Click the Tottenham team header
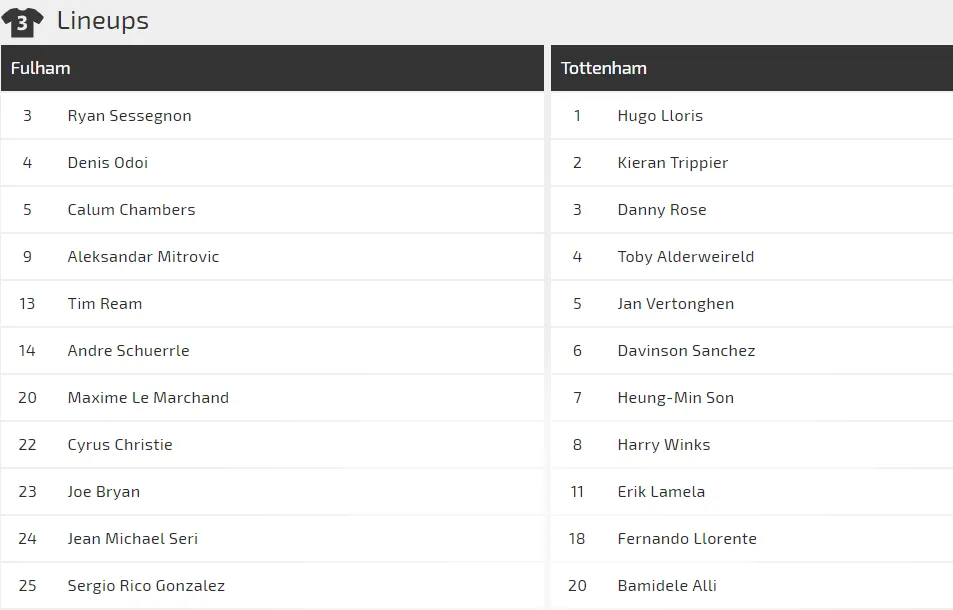Screen dimensions: 953x610 [604, 68]
